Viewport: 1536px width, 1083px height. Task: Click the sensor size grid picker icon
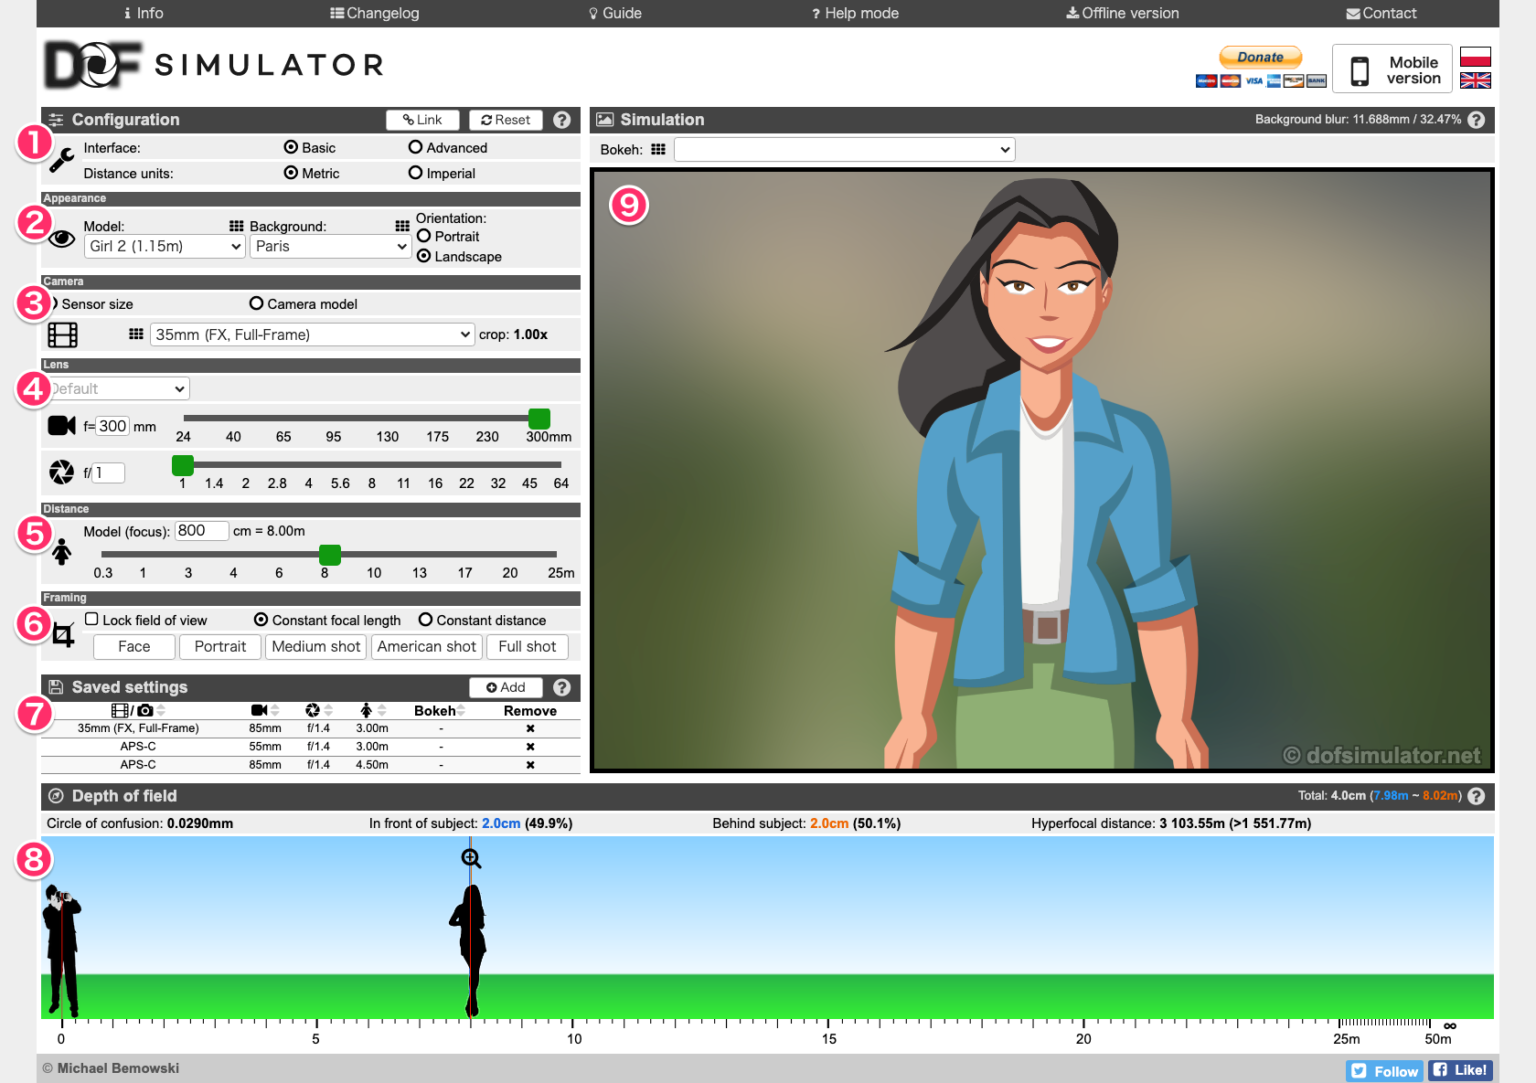(x=136, y=334)
